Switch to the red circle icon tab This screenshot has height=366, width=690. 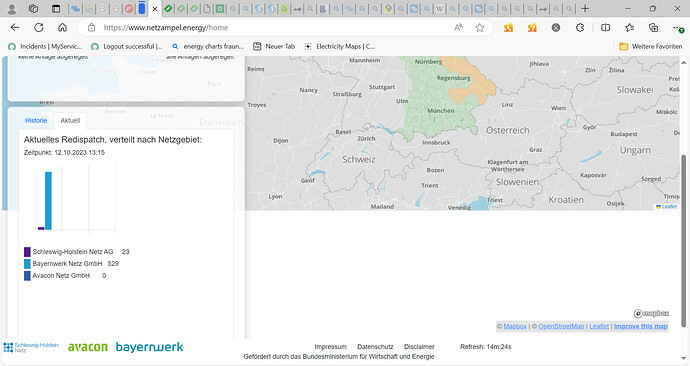coord(129,8)
